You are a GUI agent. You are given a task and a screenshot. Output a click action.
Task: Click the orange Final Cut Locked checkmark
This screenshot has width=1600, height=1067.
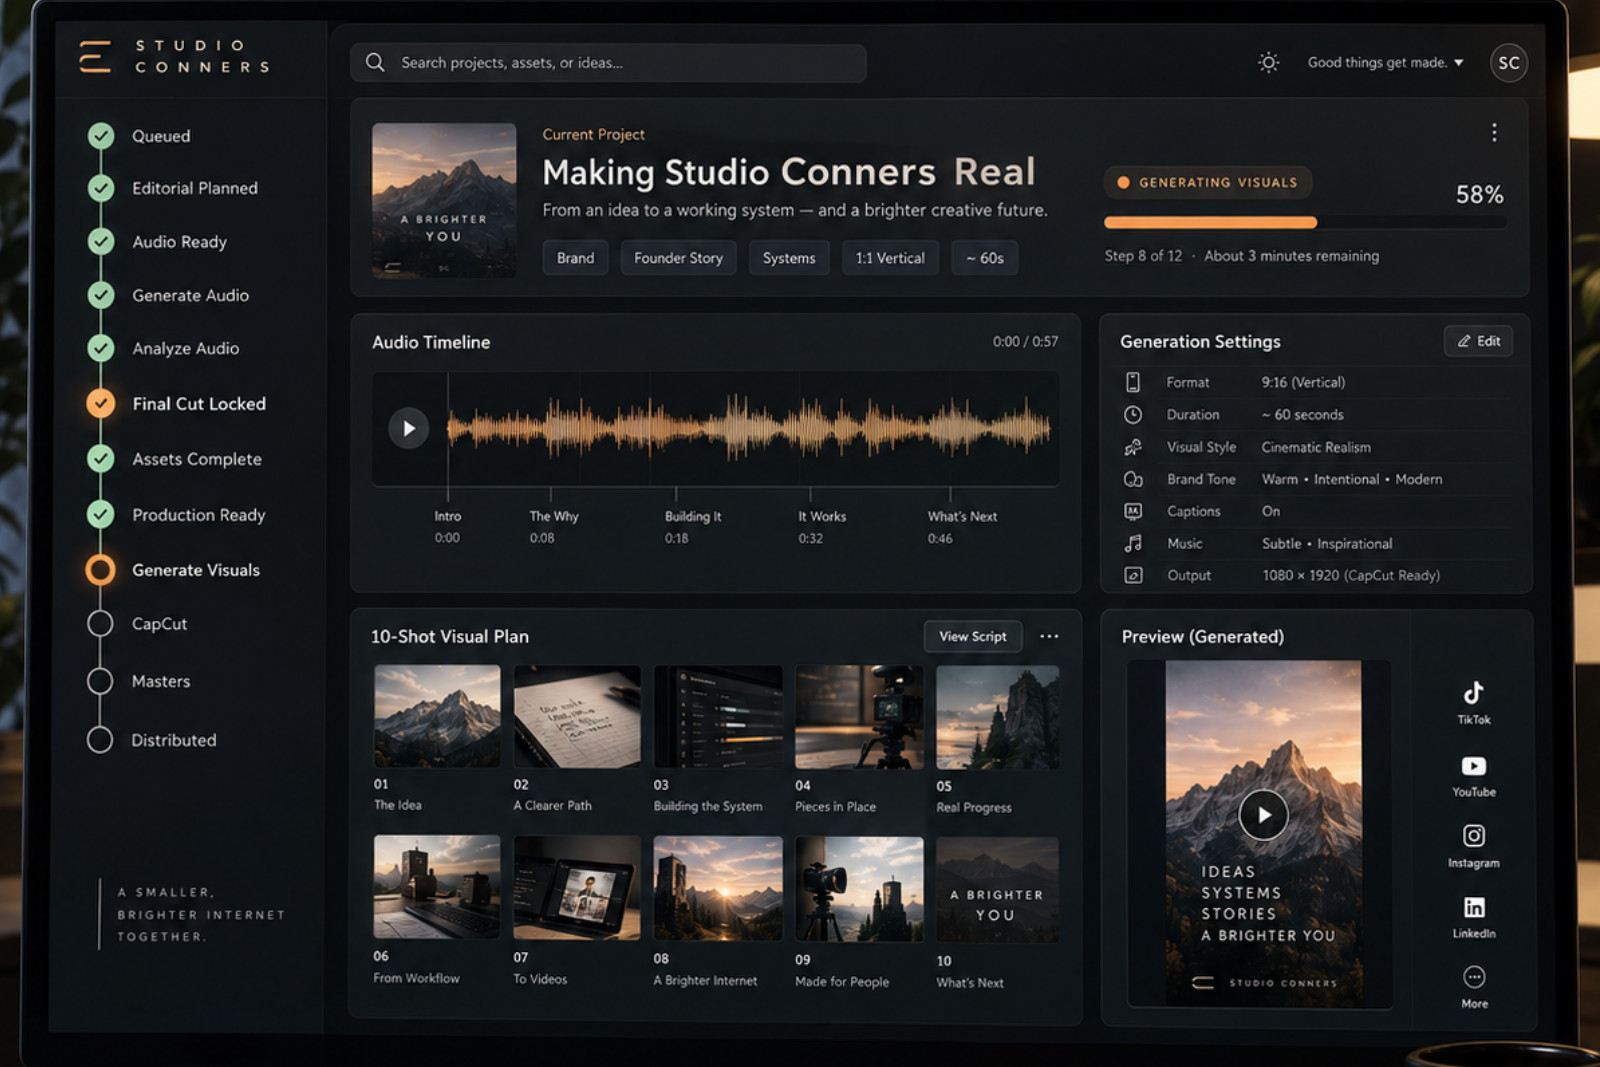100,402
